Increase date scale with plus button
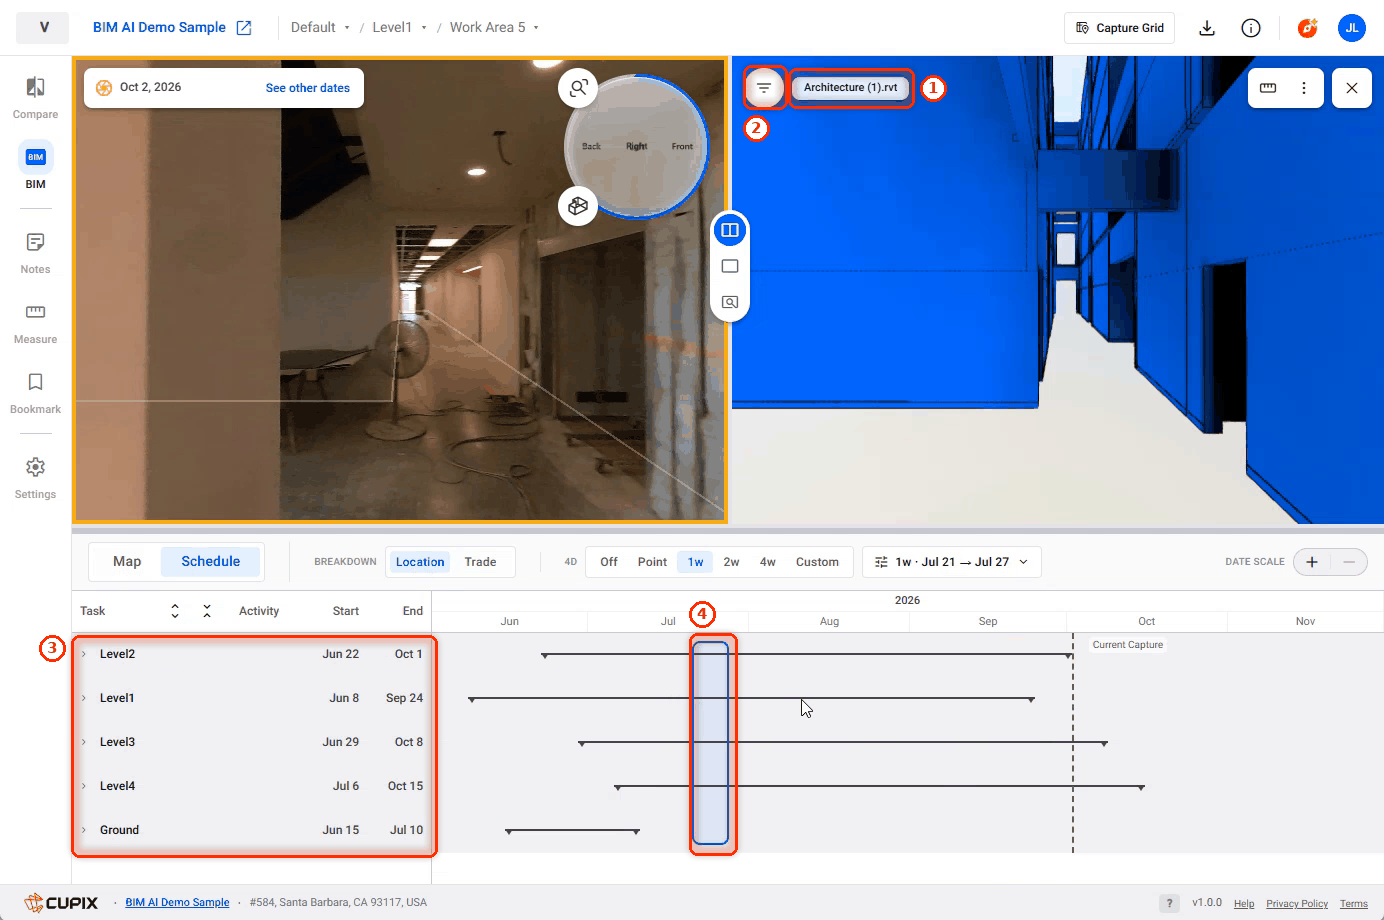 (1312, 562)
